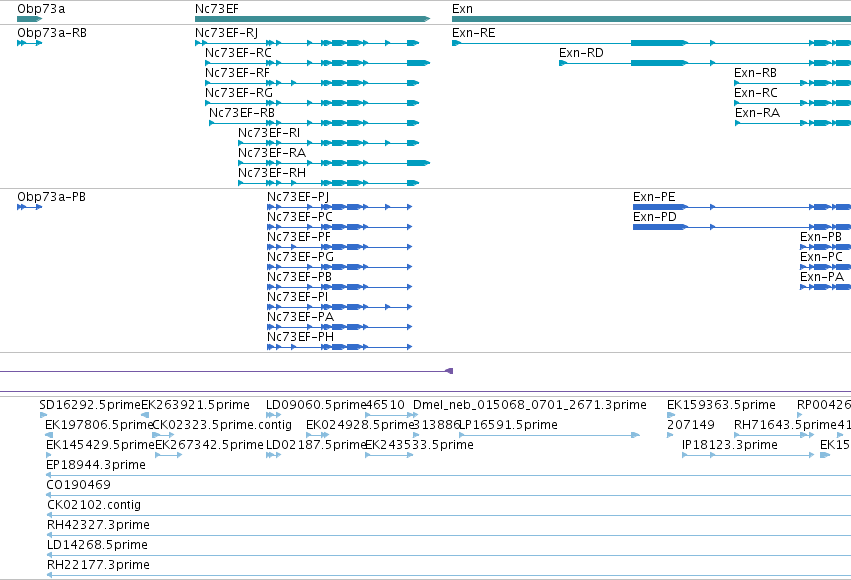Click the Nc73EF-PI protein label
The height and width of the screenshot is (580, 851).
[x=297, y=297]
